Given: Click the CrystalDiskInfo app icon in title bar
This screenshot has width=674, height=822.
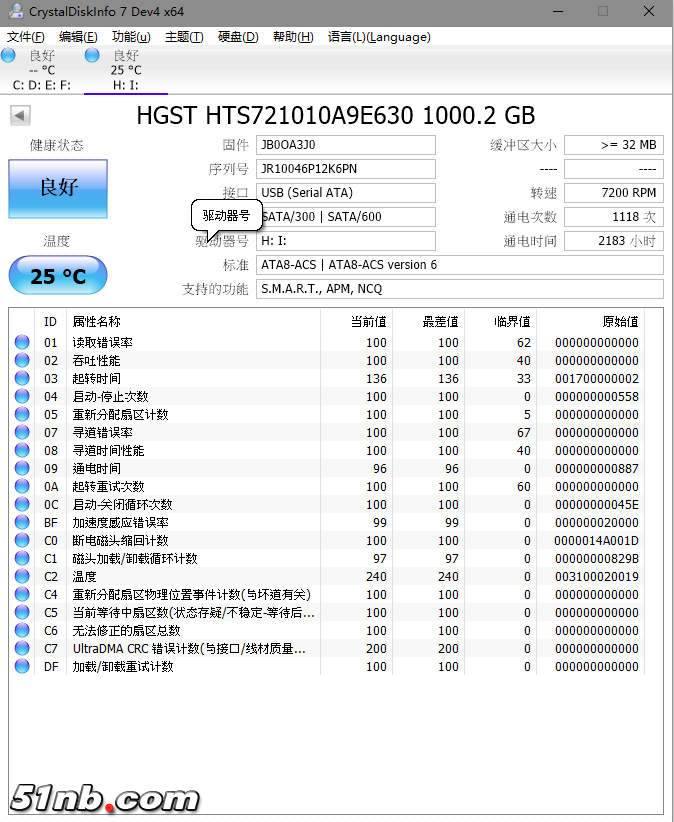Looking at the screenshot, I should pos(14,12).
